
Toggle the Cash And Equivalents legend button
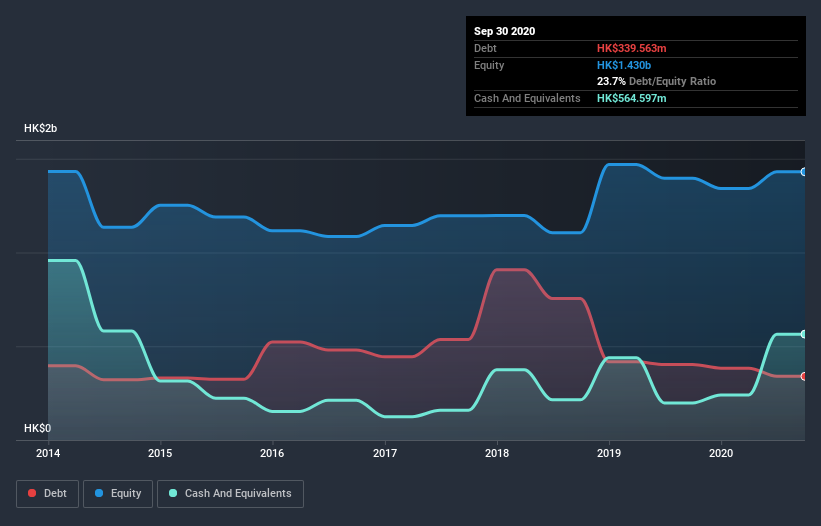point(230,494)
